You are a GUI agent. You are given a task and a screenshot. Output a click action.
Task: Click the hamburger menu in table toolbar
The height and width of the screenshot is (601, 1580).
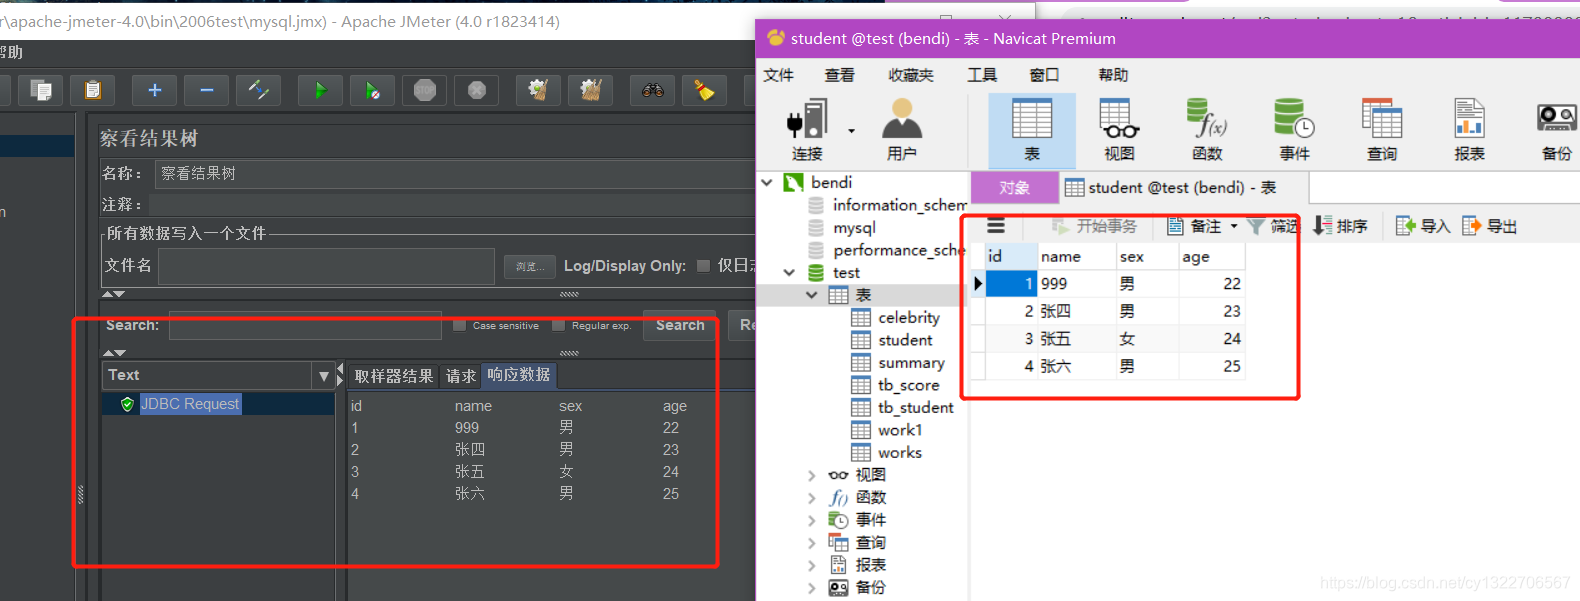pyautogui.click(x=996, y=226)
